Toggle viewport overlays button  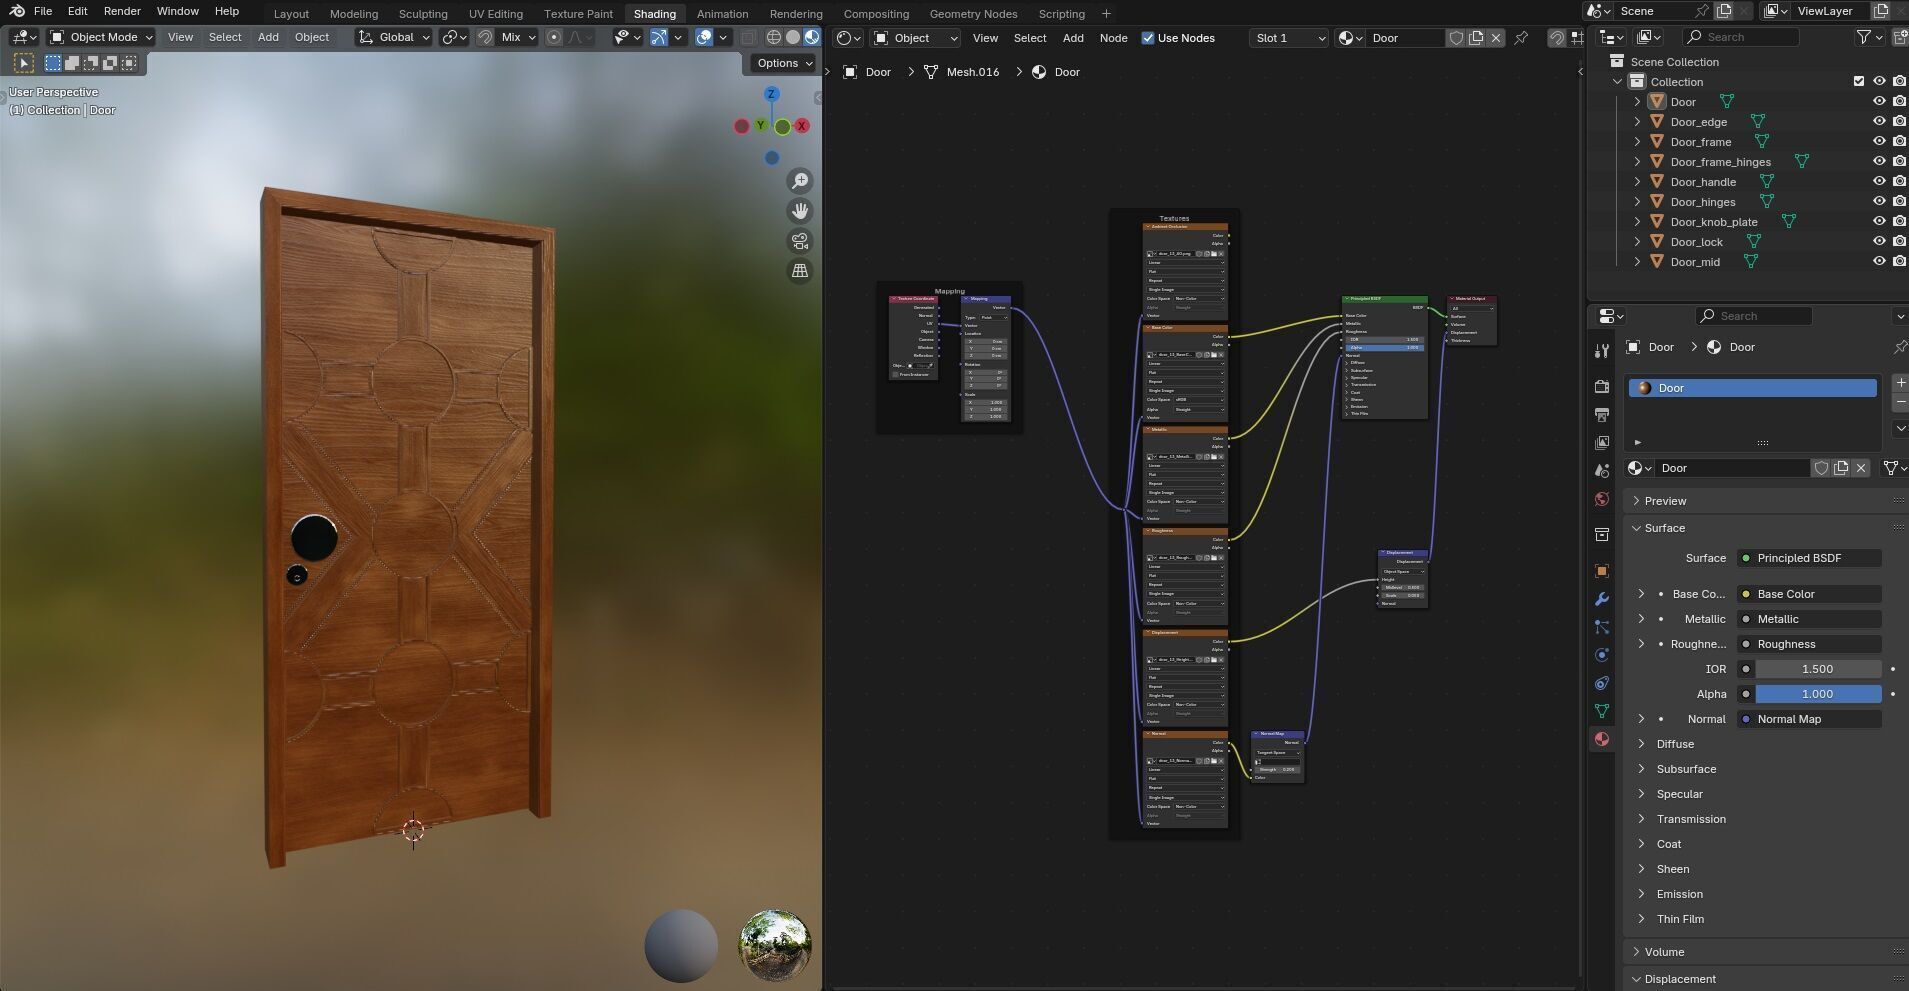[x=704, y=37]
